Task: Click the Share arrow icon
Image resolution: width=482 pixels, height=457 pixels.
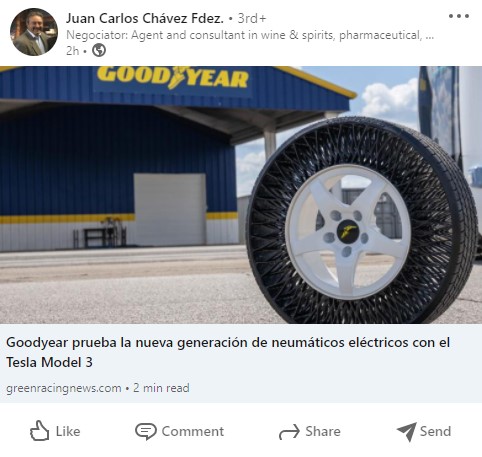Action: tap(289, 432)
